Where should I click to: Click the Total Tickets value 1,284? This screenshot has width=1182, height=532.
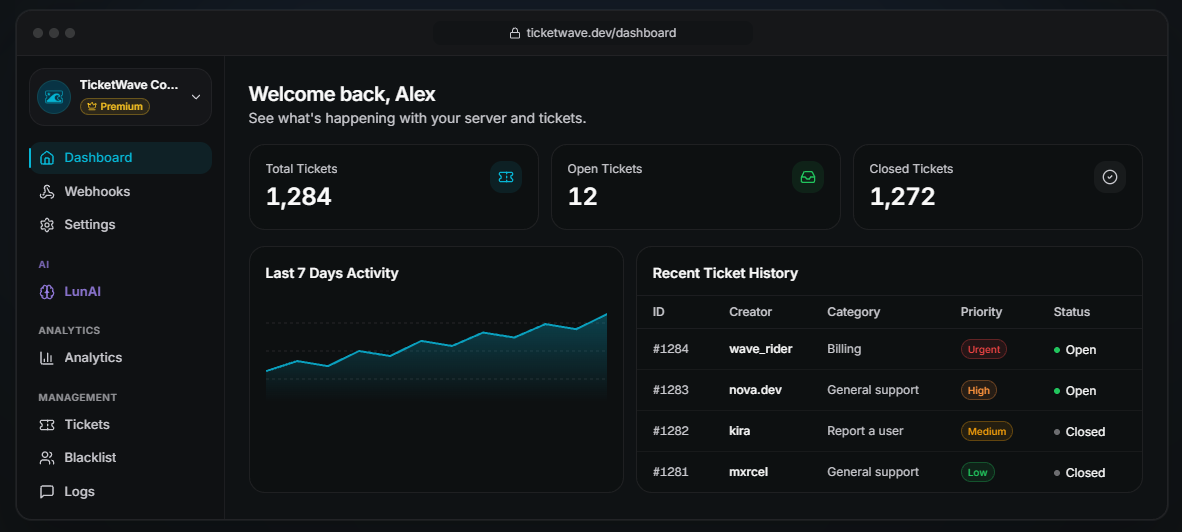tap(299, 197)
